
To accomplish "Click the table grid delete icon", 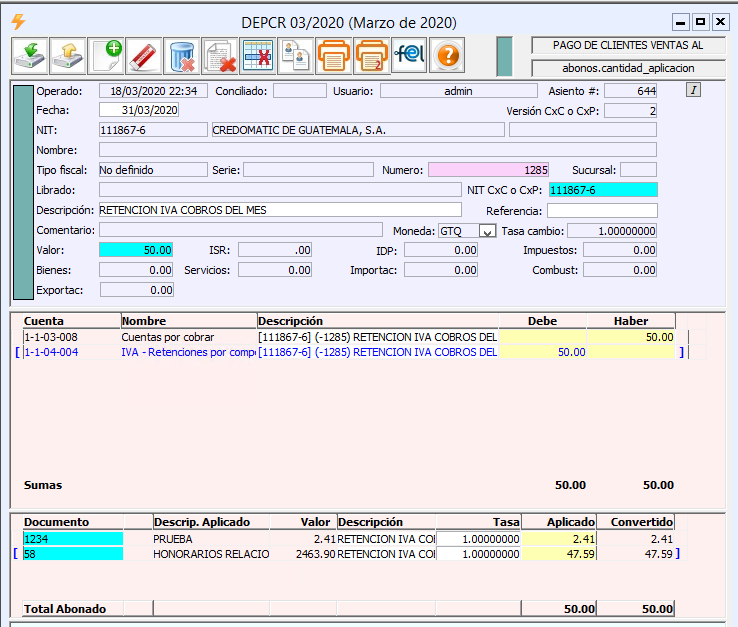I will point(258,56).
